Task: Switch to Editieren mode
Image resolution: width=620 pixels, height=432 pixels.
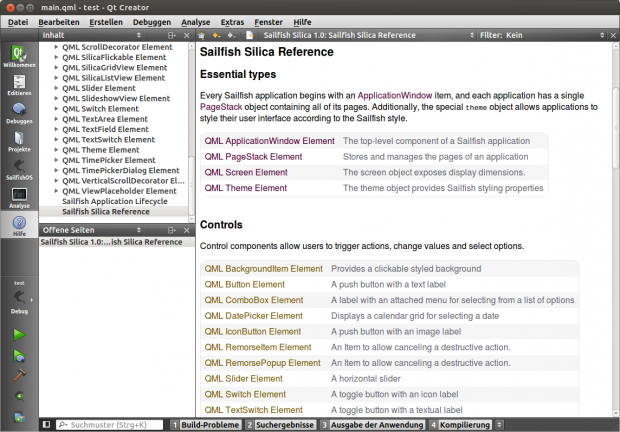Action: point(18,84)
